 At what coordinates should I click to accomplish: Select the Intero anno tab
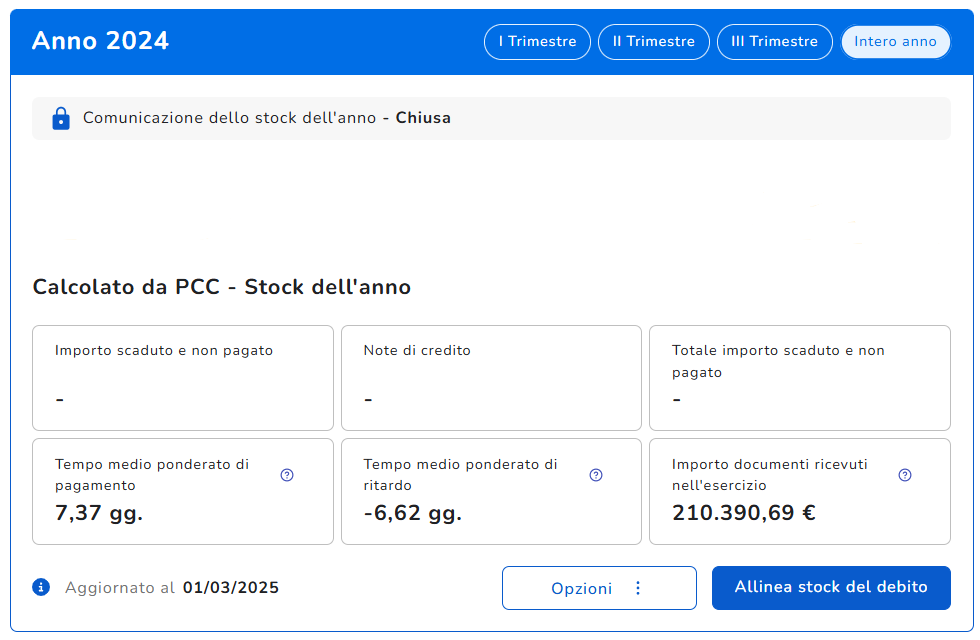click(x=895, y=42)
